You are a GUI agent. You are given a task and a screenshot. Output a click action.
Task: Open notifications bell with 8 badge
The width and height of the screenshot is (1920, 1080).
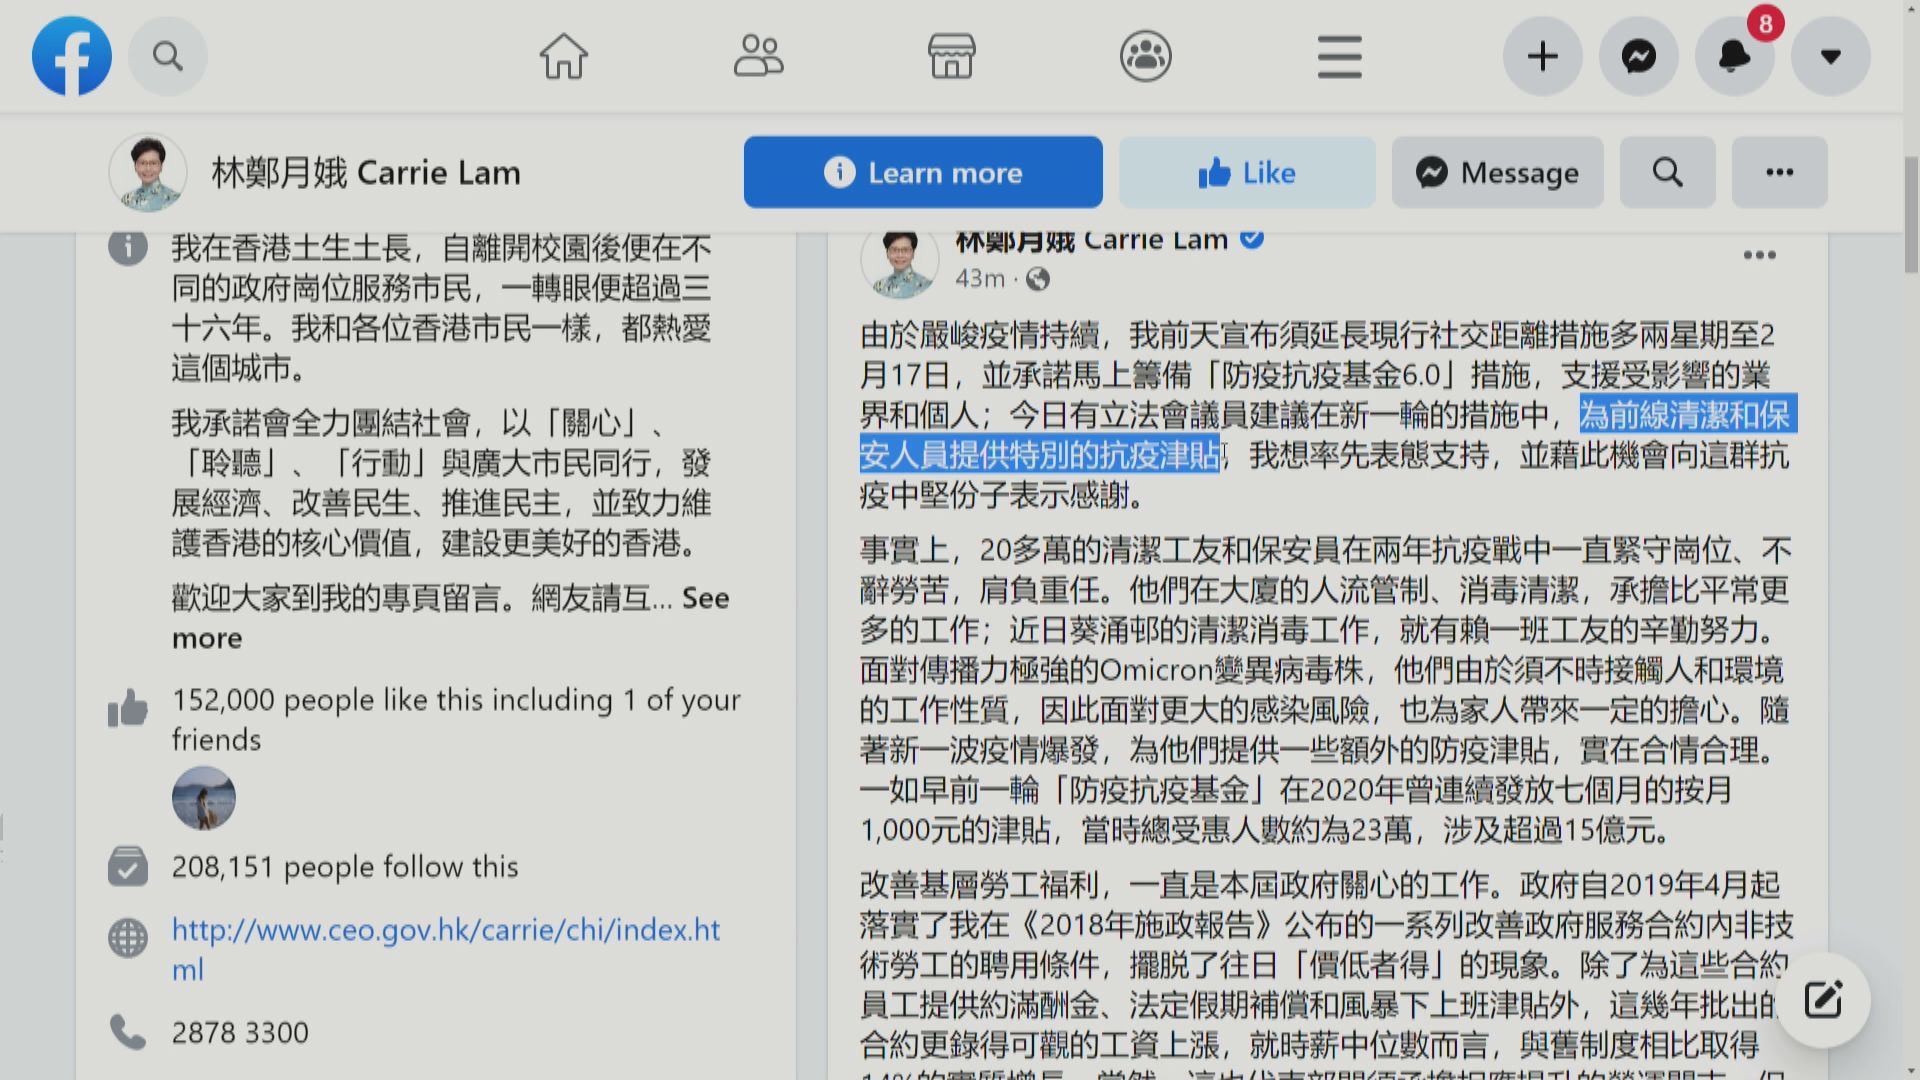(x=1735, y=56)
